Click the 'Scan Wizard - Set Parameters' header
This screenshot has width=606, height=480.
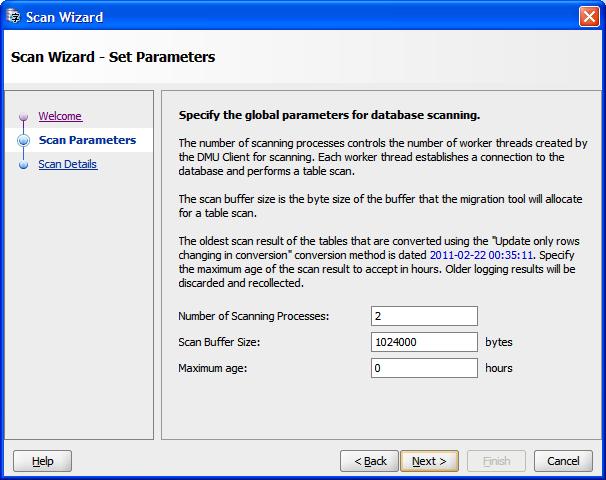pos(113,57)
